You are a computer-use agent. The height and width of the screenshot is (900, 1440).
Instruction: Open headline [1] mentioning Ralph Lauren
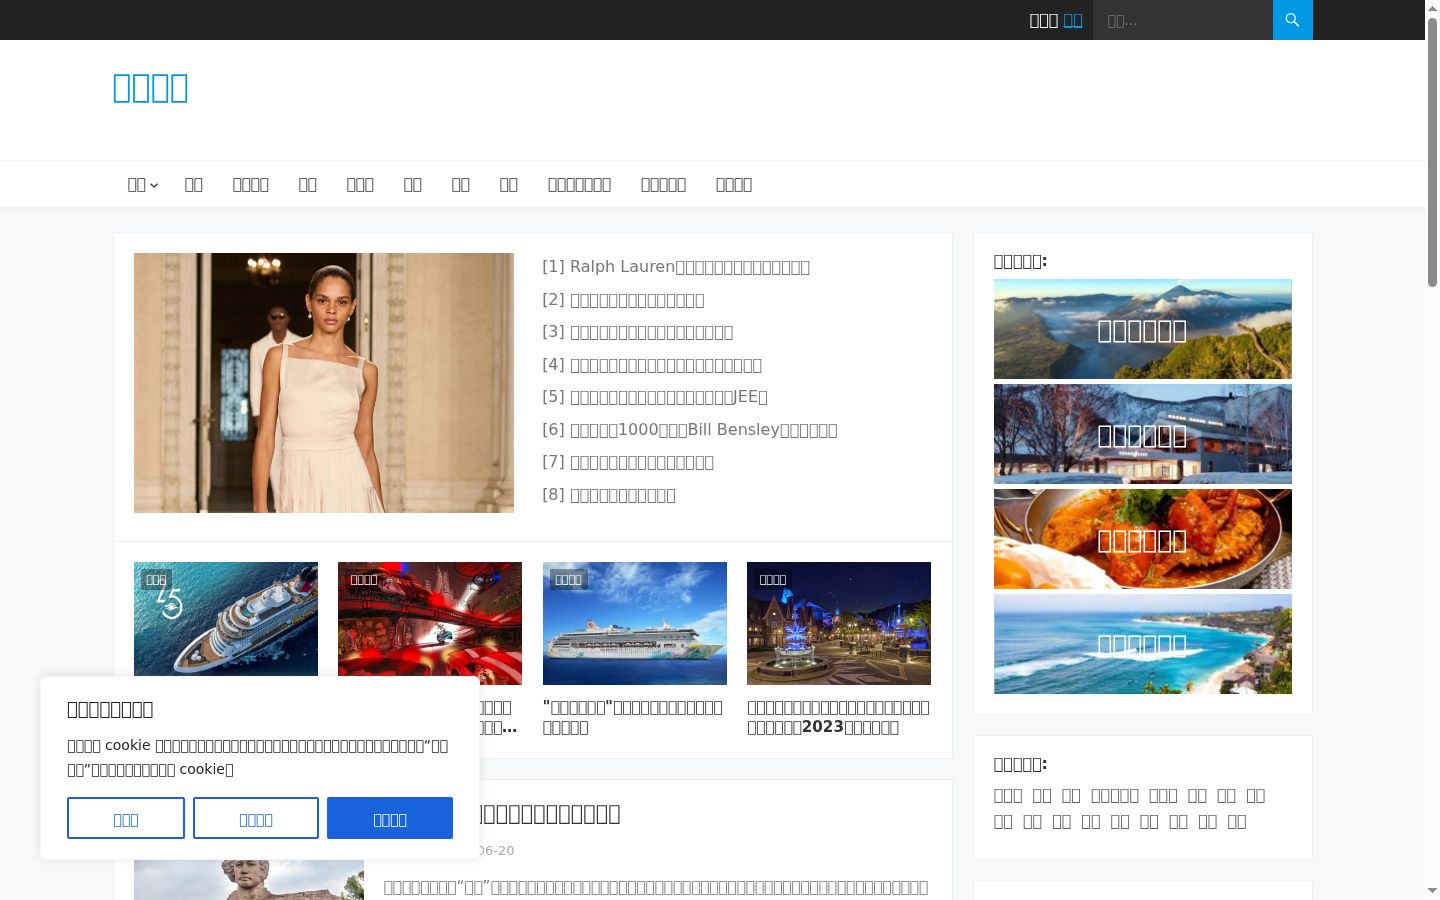coord(676,267)
